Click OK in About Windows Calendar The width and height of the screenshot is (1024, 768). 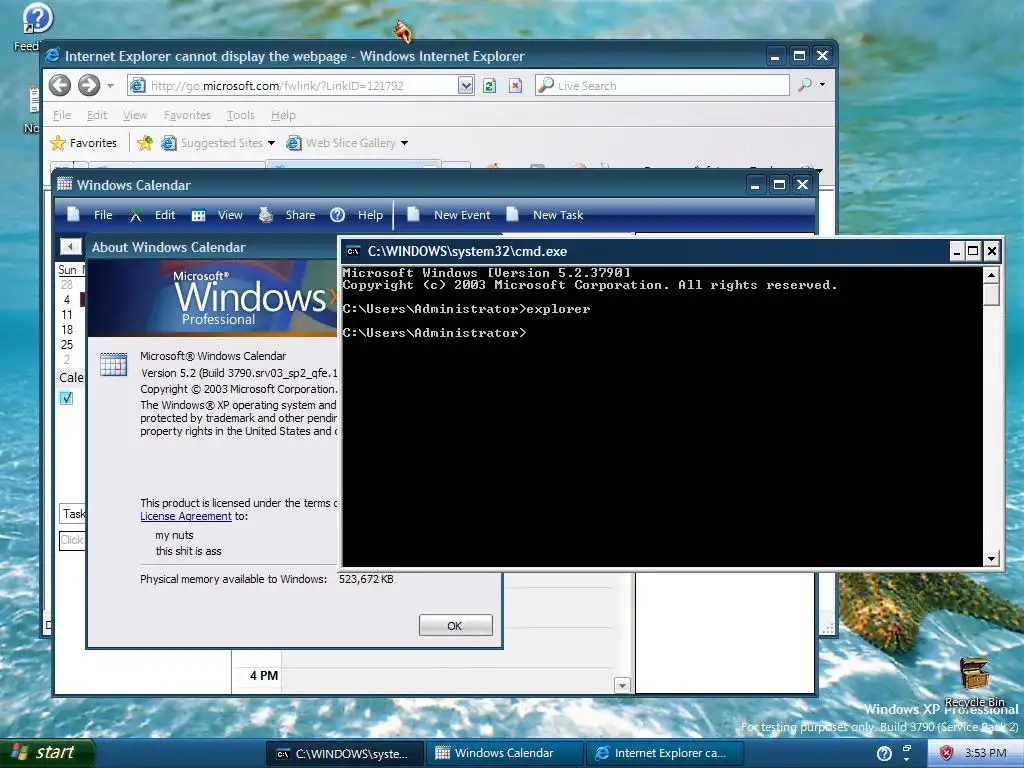[x=455, y=626]
